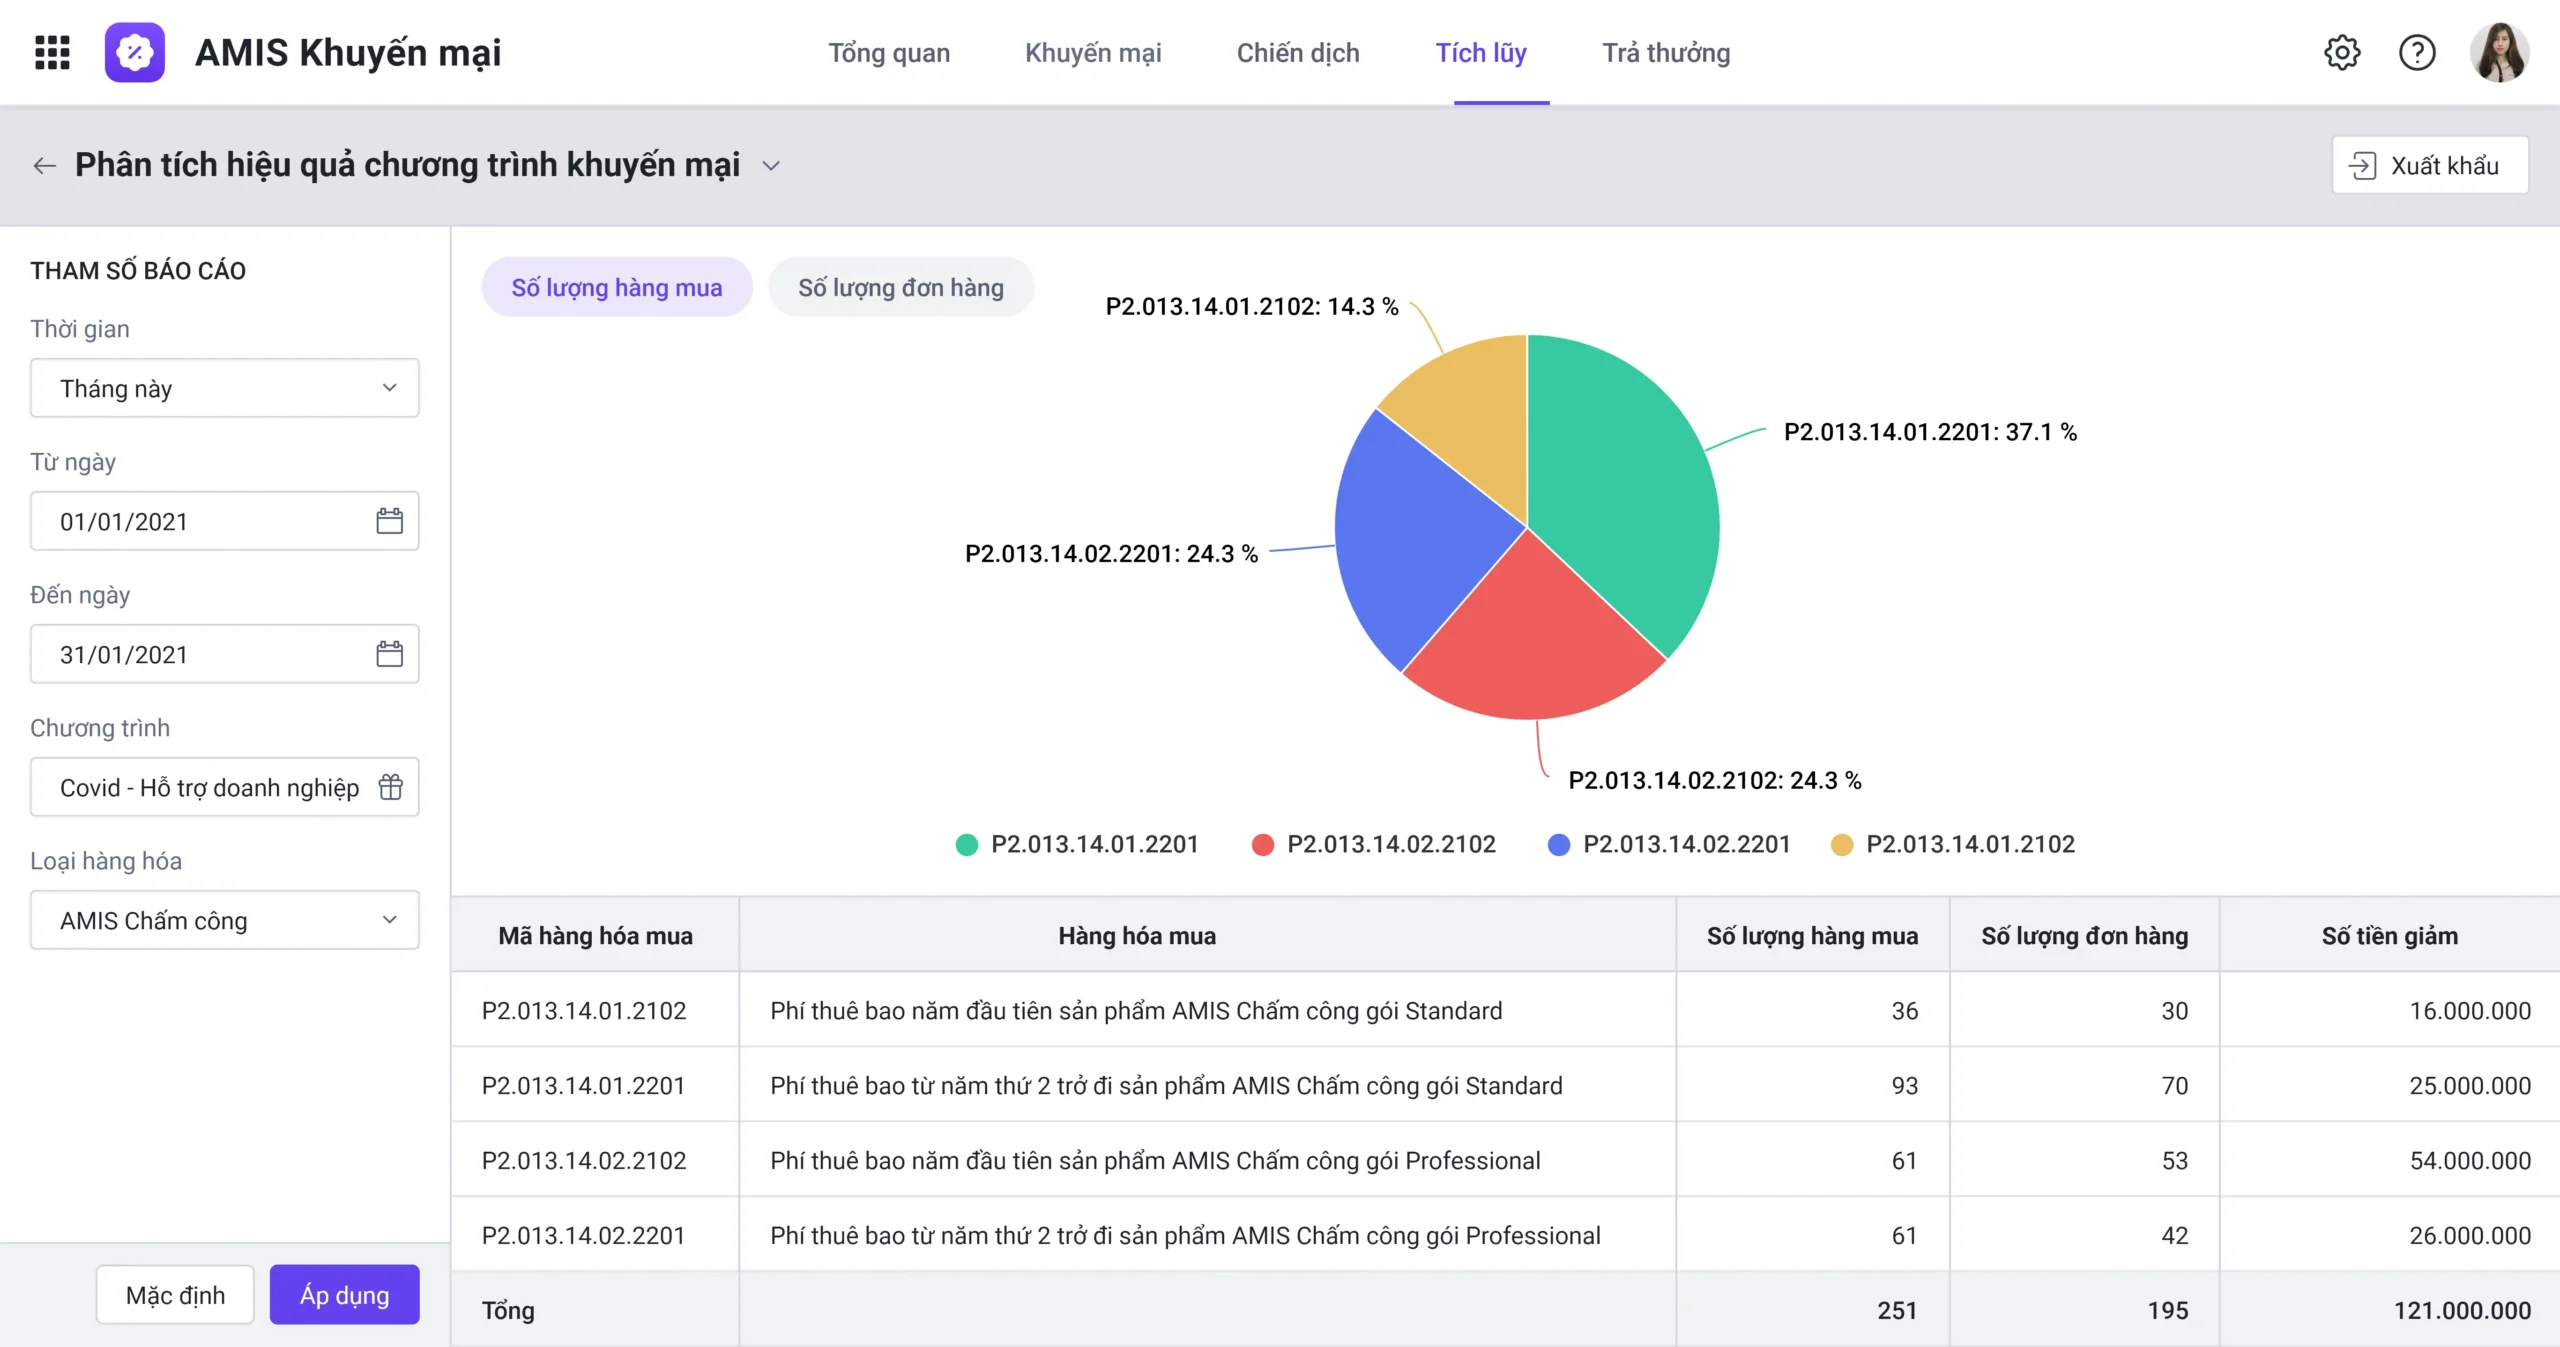Expand the Thời gian dropdown Tháng này

pos(225,388)
